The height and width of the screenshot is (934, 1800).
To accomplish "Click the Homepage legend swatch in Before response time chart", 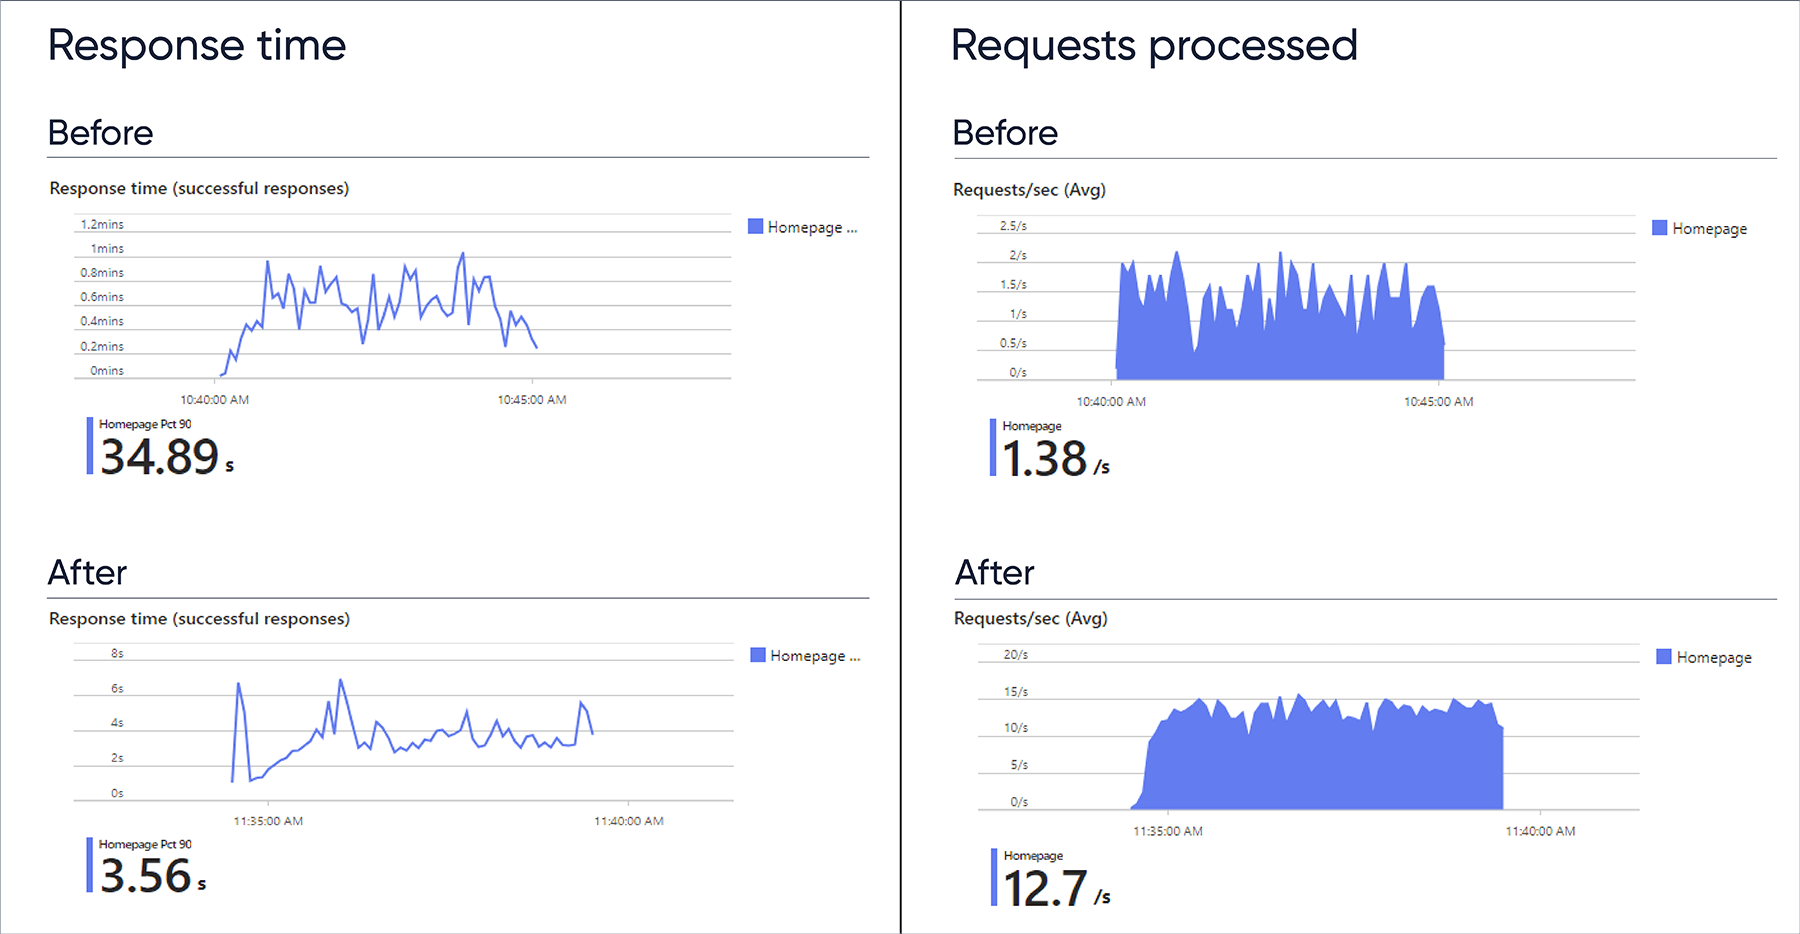I will pos(755,227).
